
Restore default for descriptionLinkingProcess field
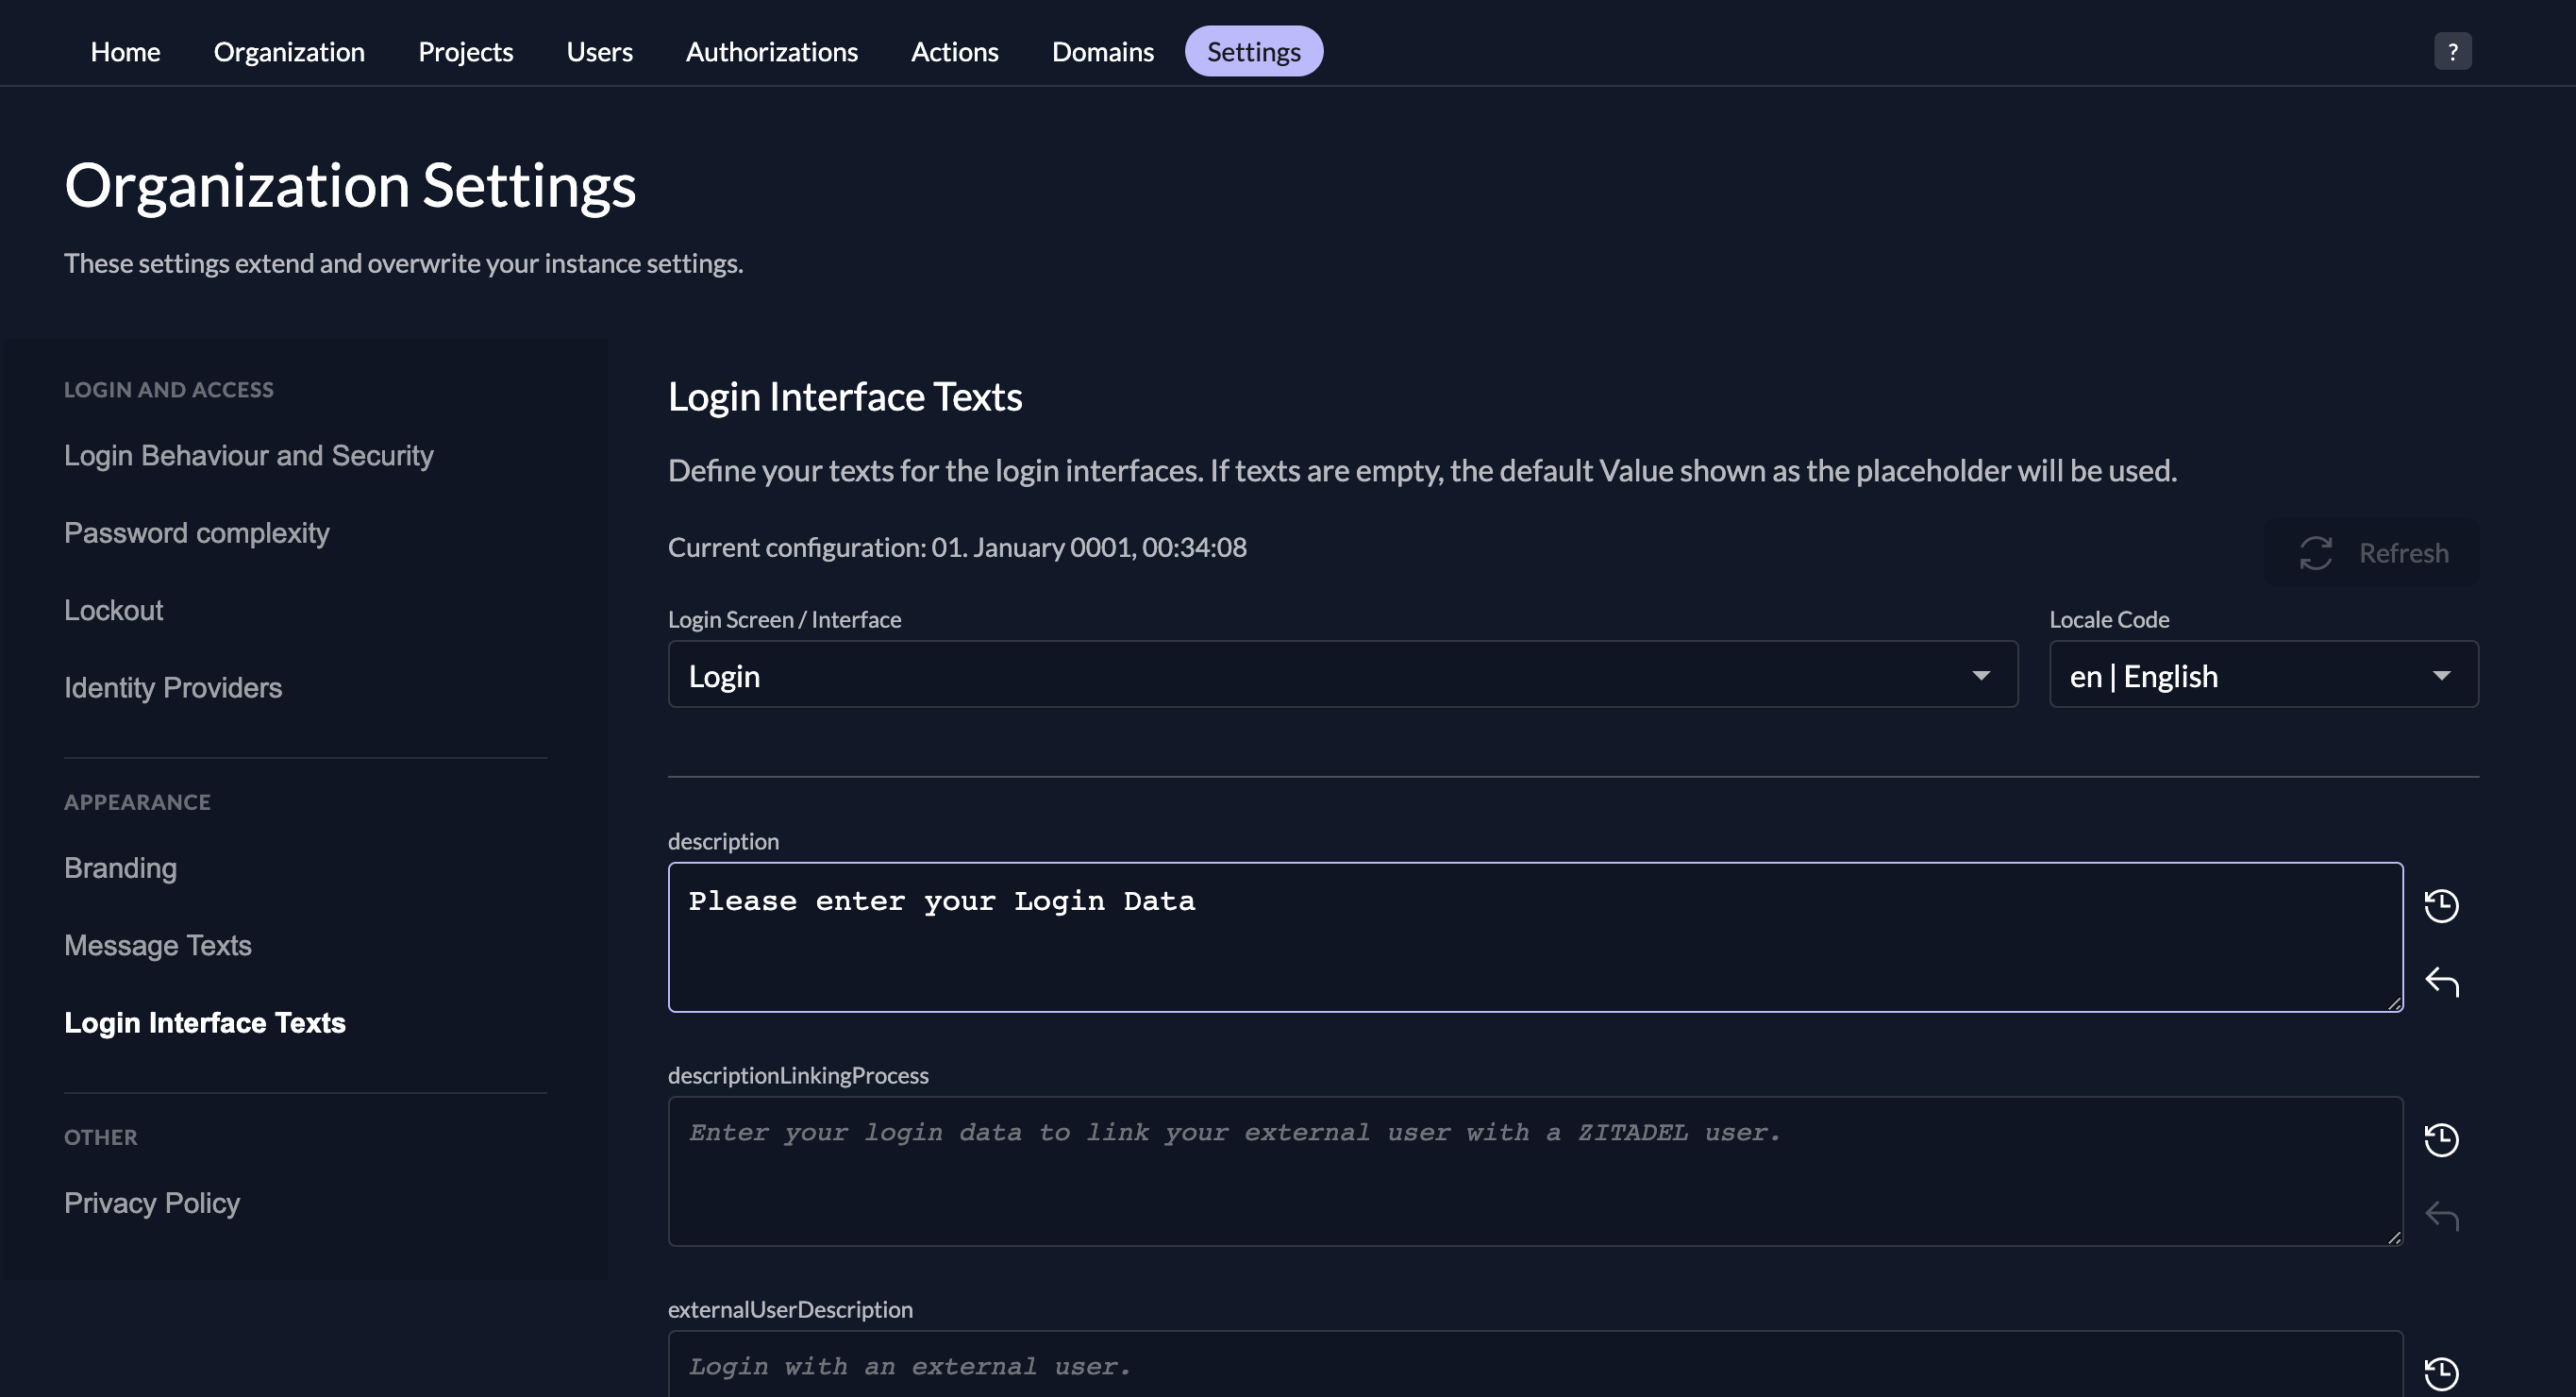coord(2441,1139)
